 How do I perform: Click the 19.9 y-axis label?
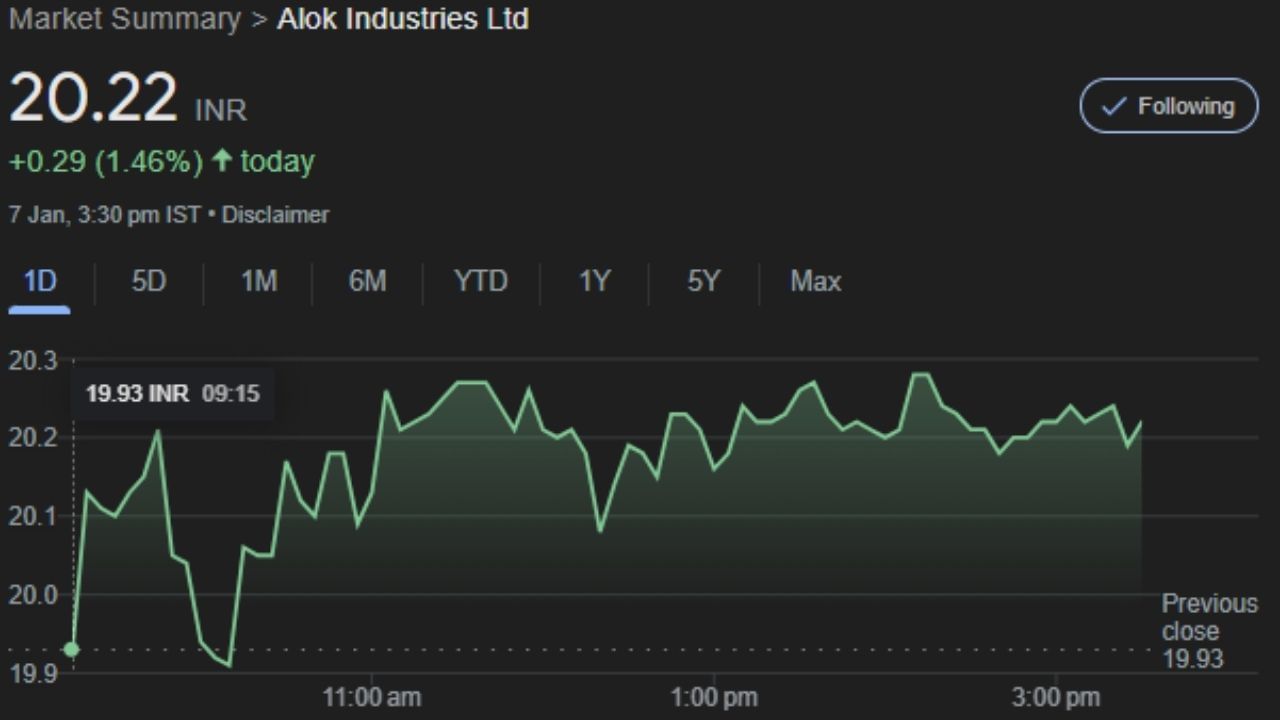pos(33,673)
